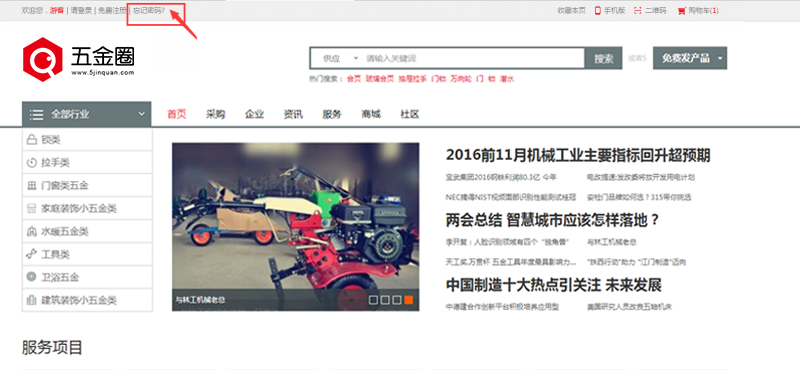This screenshot has height=370, width=800.
Task: Open the shopping cart icon 购物车
Action: tap(681, 11)
